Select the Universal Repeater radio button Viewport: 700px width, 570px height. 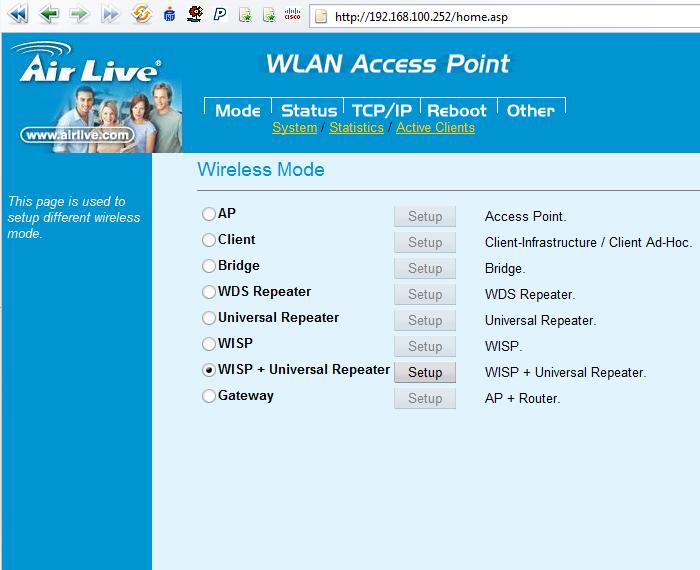209,318
